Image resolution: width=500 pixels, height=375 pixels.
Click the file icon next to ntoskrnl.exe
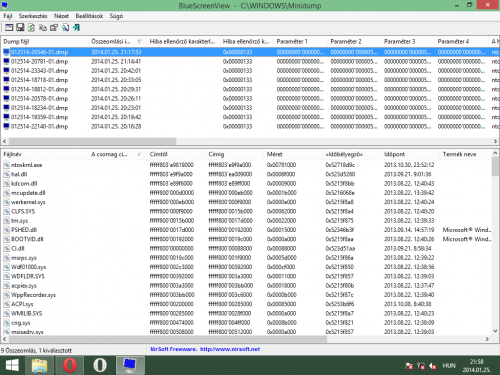coord(6,165)
